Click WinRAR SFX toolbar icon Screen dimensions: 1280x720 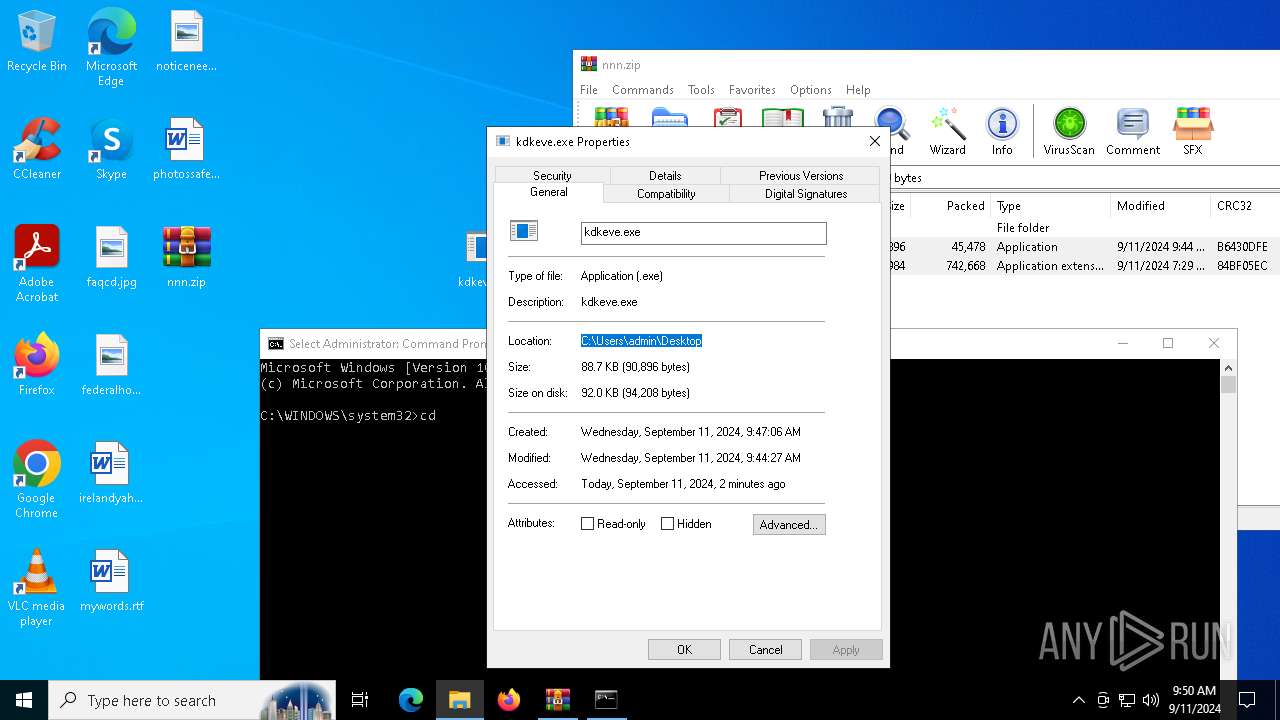pyautogui.click(x=1193, y=131)
